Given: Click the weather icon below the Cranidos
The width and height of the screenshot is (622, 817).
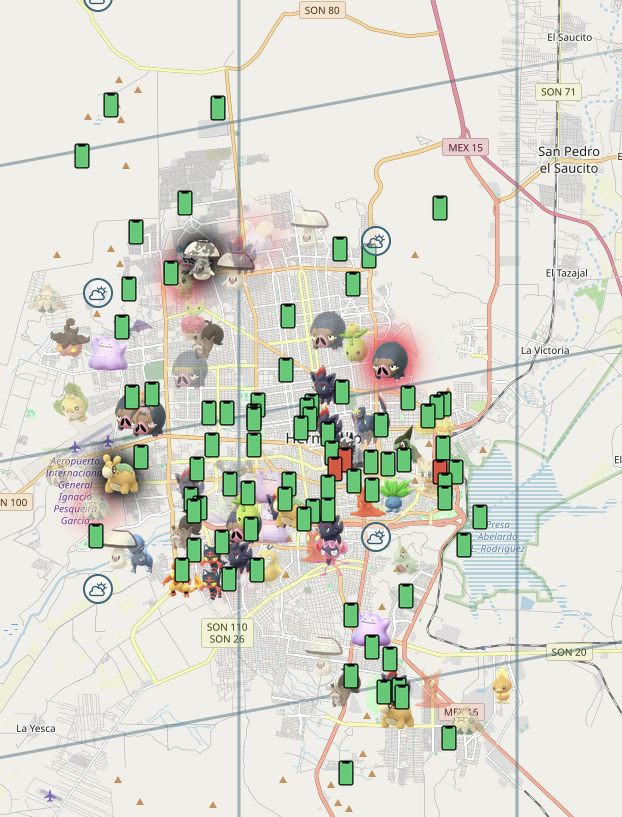Looking at the screenshot, I should click(x=98, y=589).
